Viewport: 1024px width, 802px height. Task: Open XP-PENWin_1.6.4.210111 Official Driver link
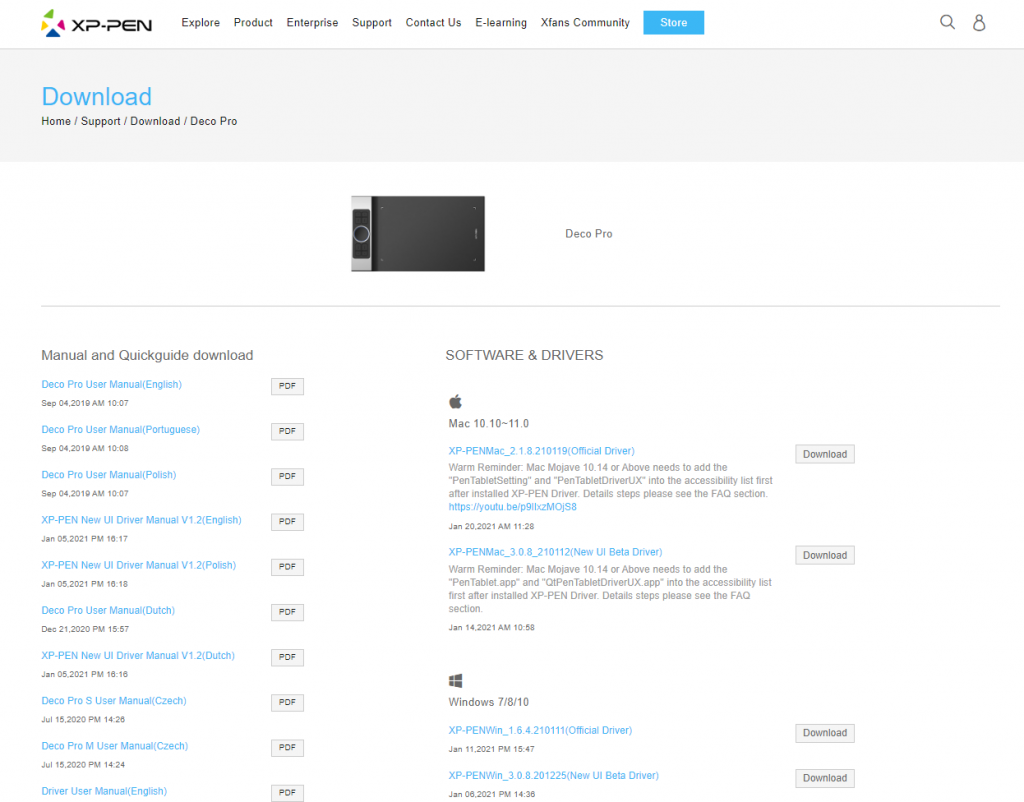(x=540, y=730)
